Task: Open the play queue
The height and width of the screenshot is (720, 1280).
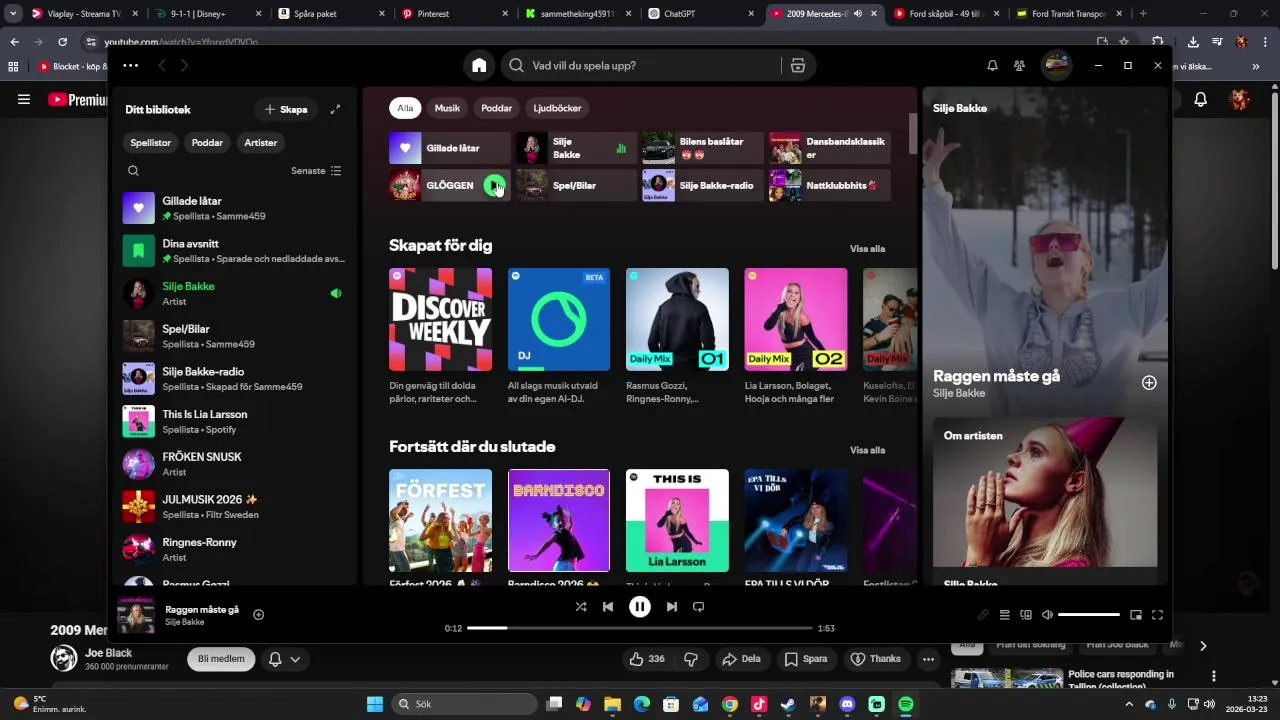Action: (x=1005, y=615)
